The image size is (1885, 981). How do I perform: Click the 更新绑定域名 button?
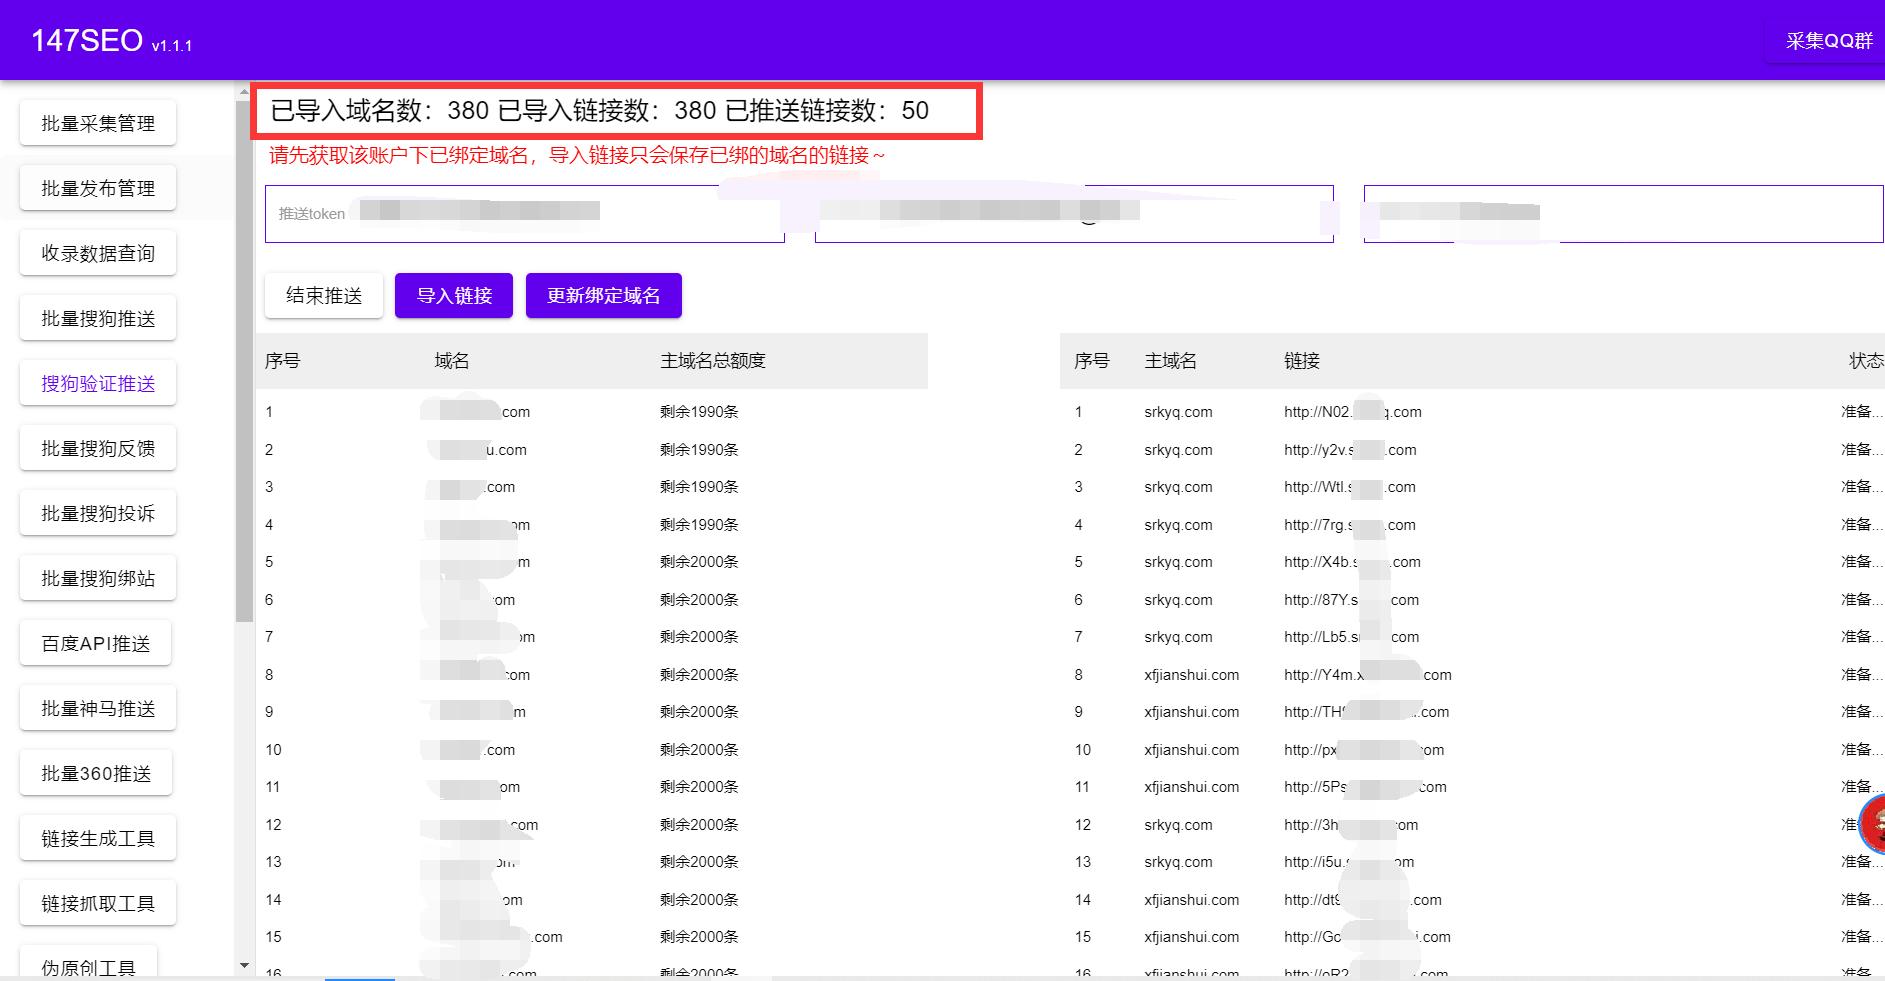[x=603, y=295]
